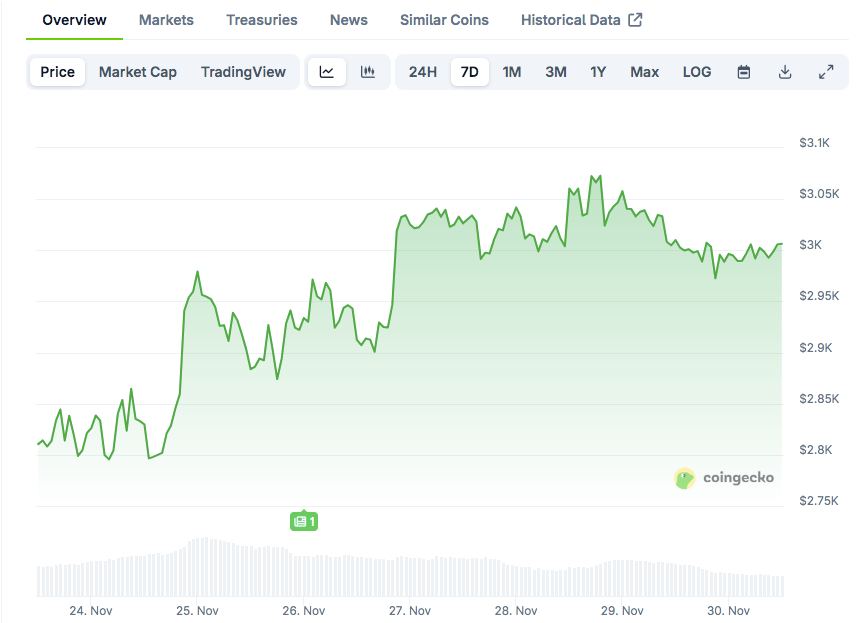This screenshot has width=857, height=623.
Task: View the Similar Coins section
Action: 444,19
